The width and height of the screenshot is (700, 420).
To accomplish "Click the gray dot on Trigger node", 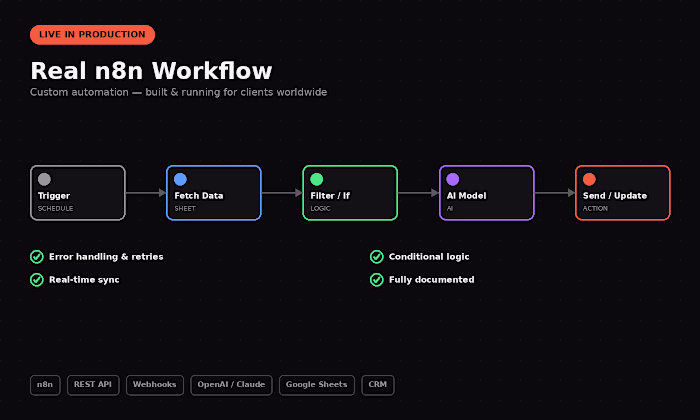I will click(x=44, y=179).
